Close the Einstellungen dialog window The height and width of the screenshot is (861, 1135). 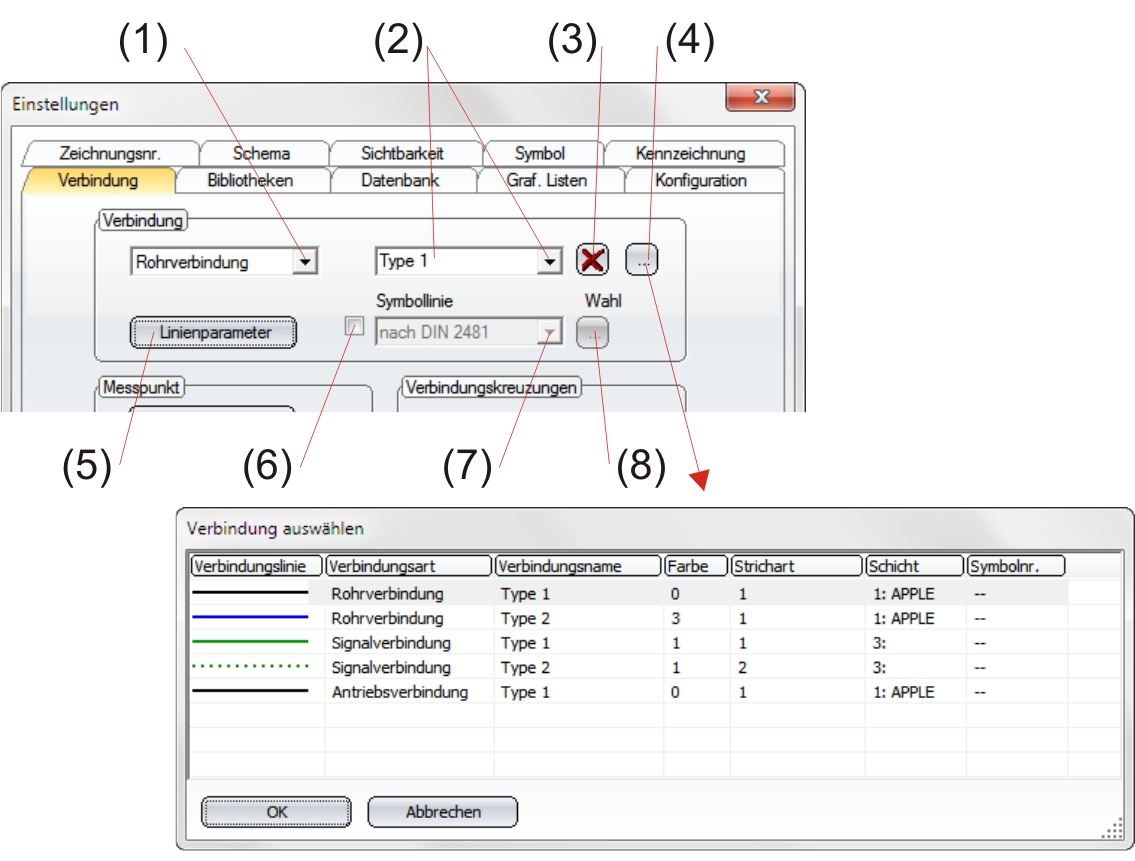point(760,98)
